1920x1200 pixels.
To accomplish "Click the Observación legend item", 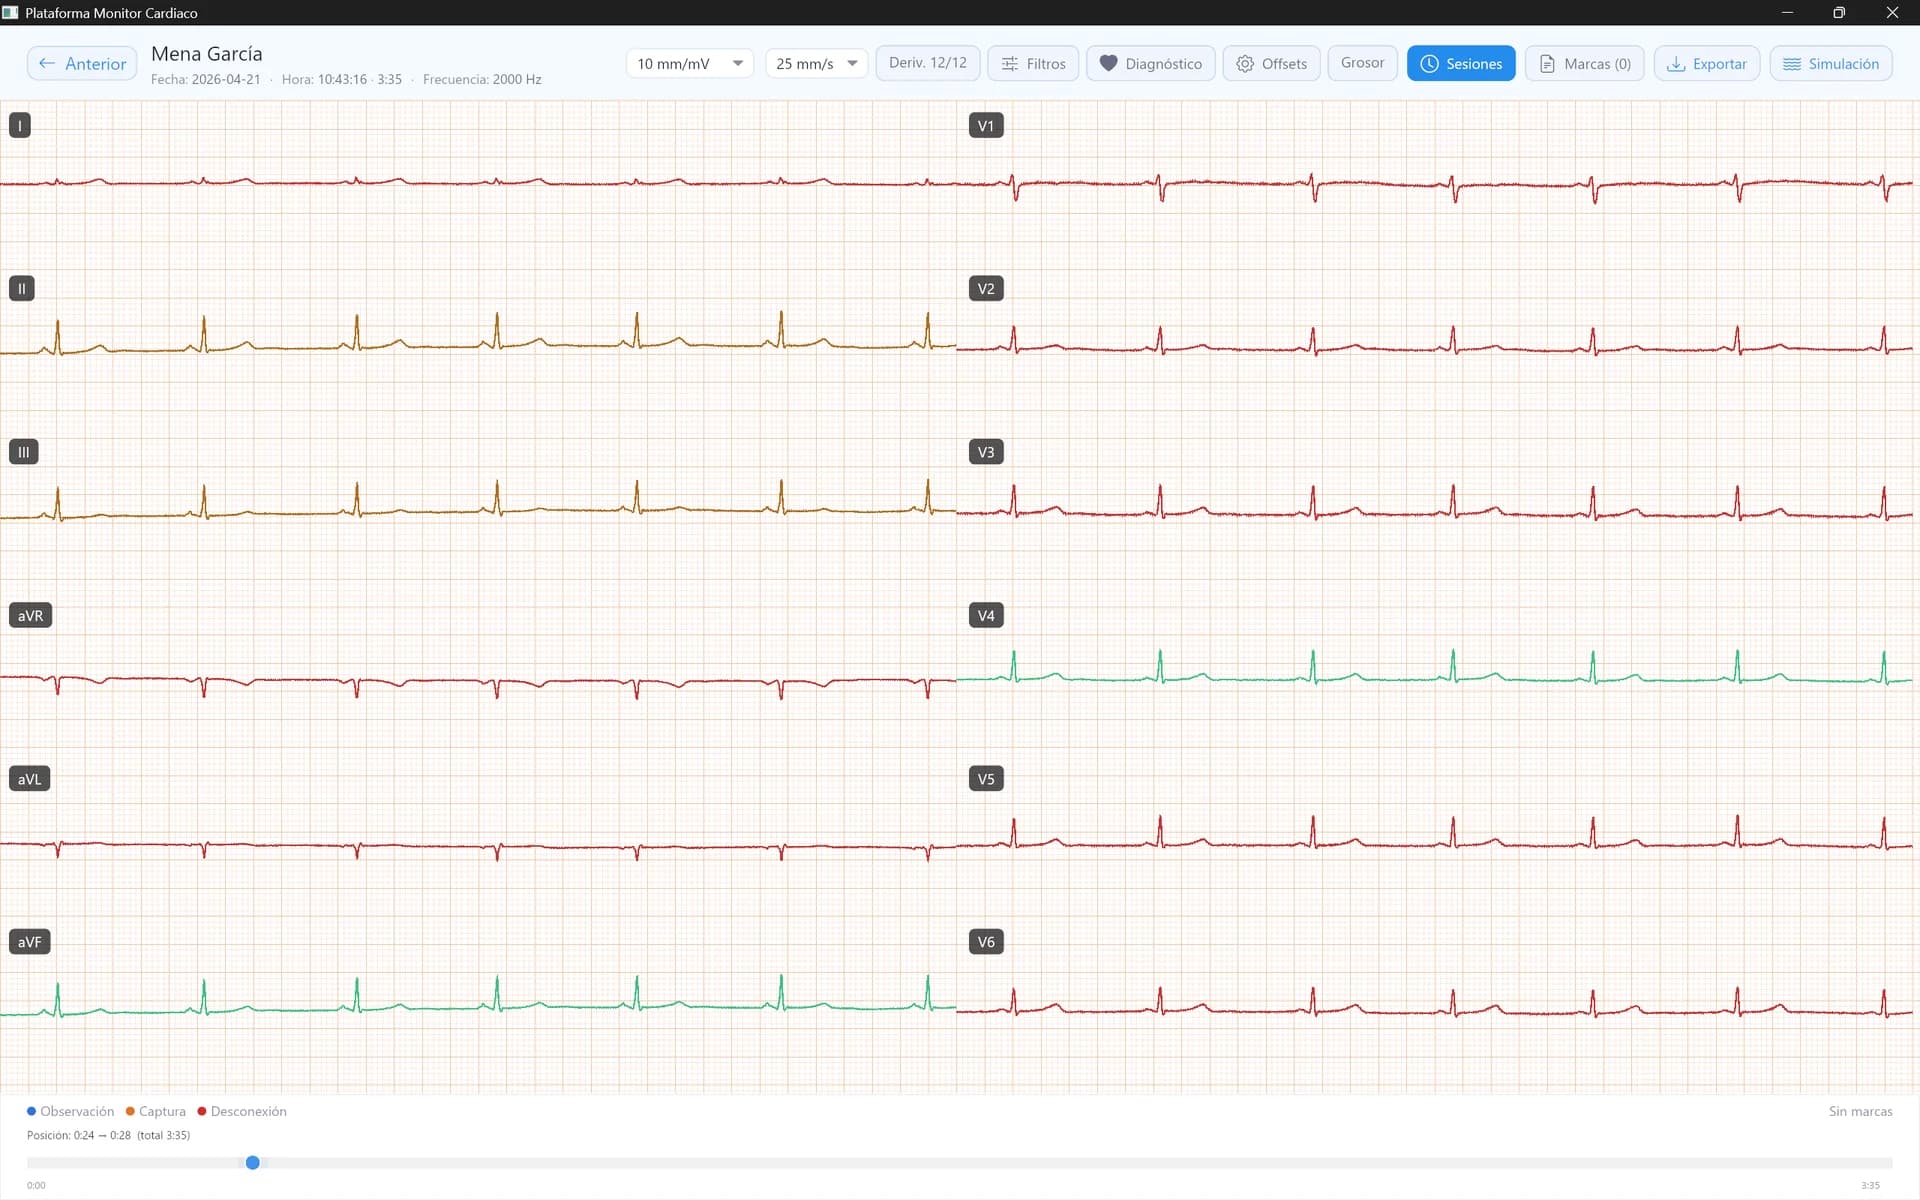I will coord(71,1111).
